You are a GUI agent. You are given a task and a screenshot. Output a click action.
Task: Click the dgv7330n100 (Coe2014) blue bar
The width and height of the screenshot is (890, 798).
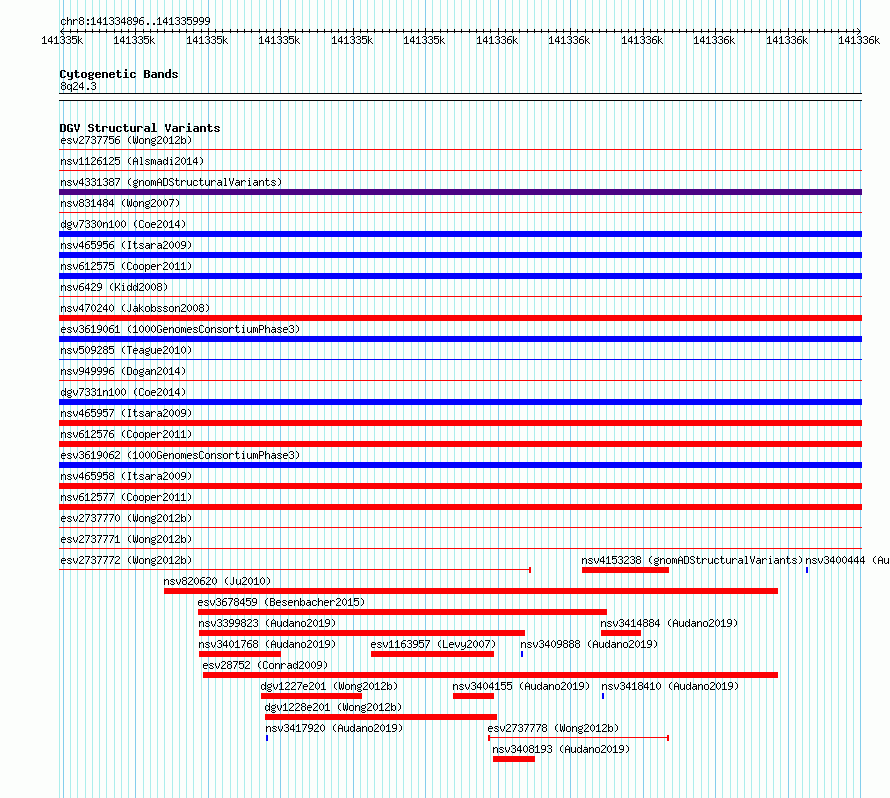click(x=460, y=234)
